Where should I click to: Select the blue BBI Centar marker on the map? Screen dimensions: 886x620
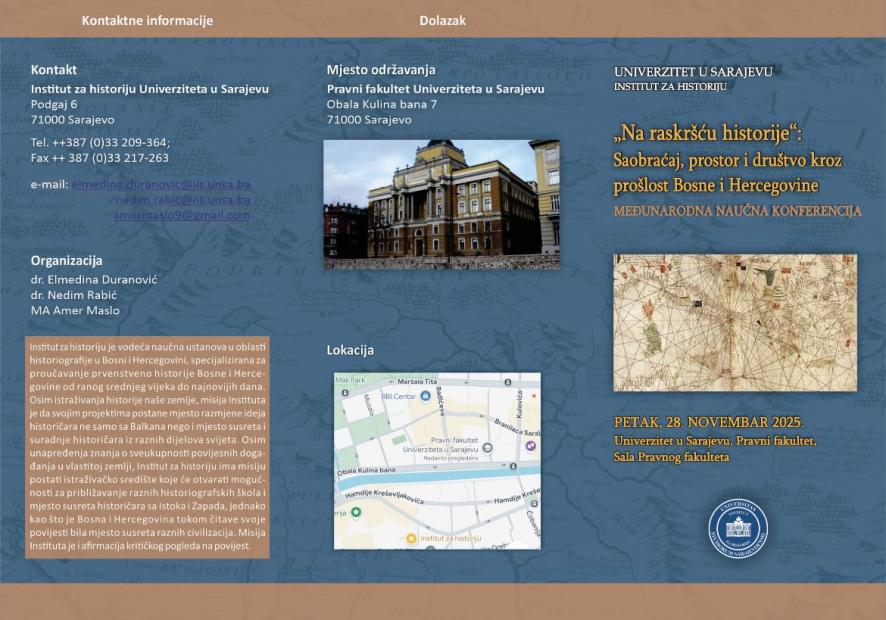tap(424, 397)
